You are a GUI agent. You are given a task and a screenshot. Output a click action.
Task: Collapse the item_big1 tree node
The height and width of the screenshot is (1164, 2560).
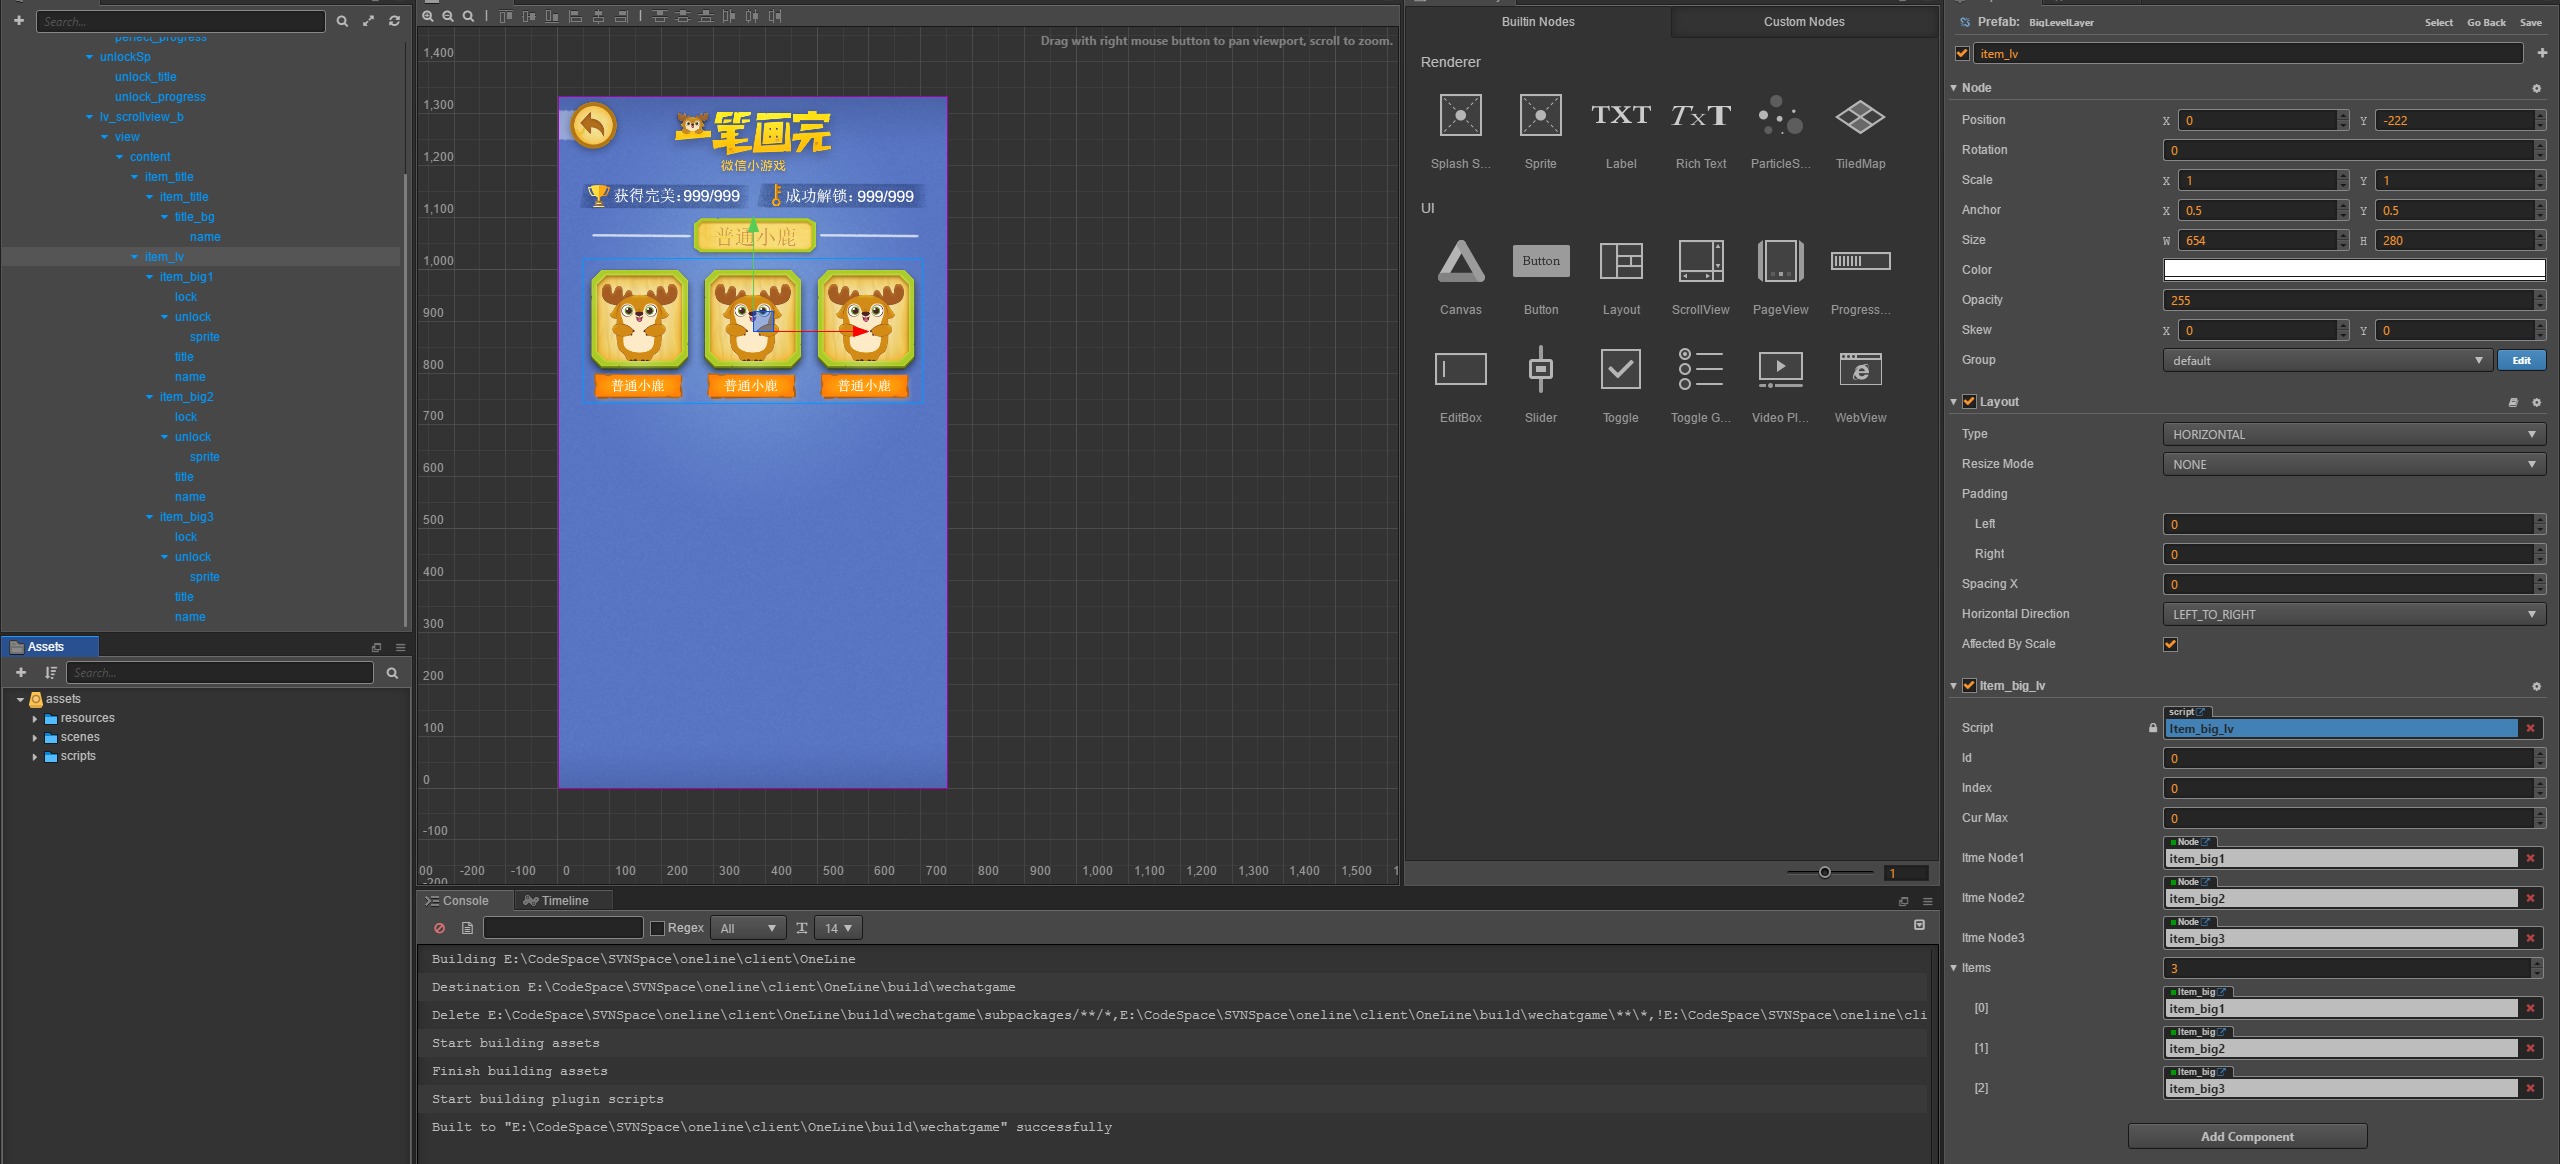[x=150, y=277]
